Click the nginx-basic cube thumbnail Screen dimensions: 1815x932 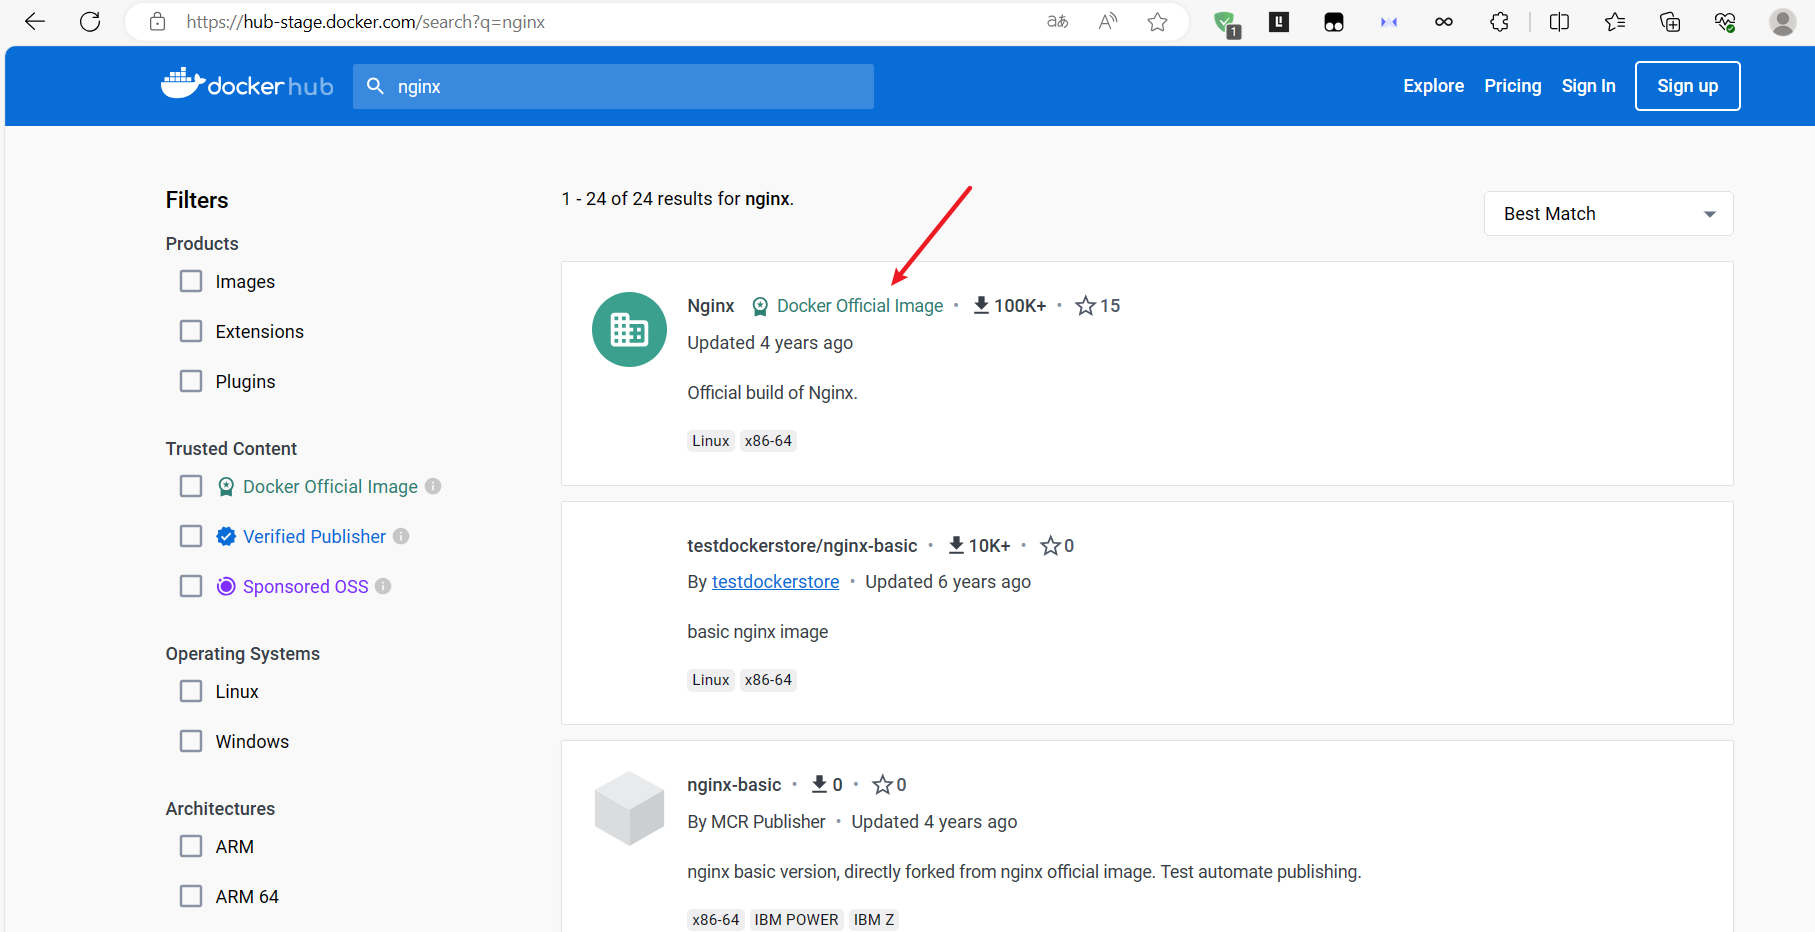[x=629, y=808]
